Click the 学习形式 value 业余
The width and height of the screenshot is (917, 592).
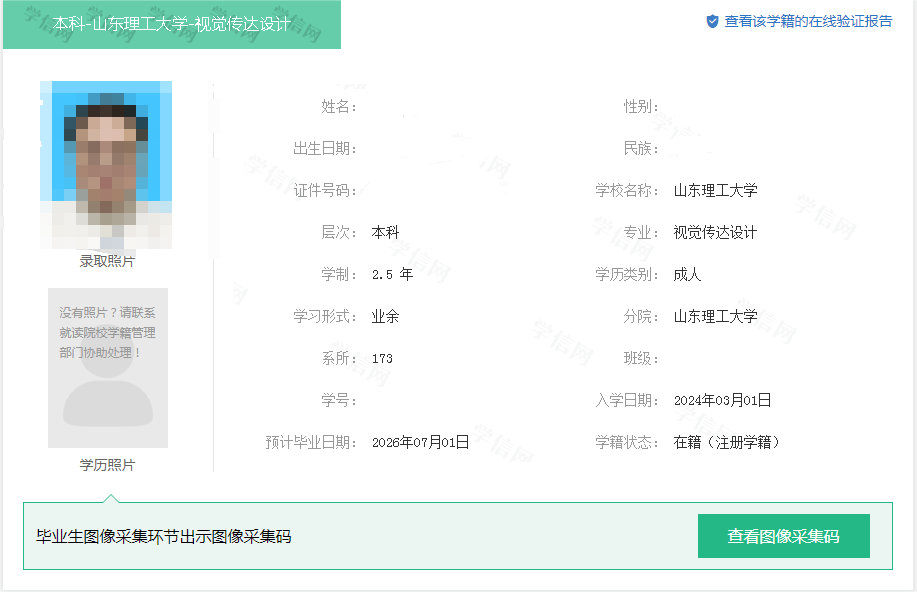pos(385,316)
